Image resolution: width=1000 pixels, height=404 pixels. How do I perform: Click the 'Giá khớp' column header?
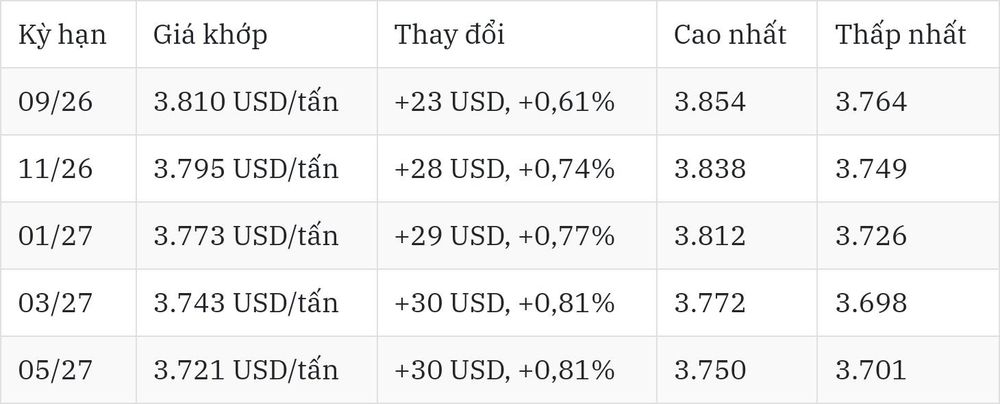(x=210, y=35)
